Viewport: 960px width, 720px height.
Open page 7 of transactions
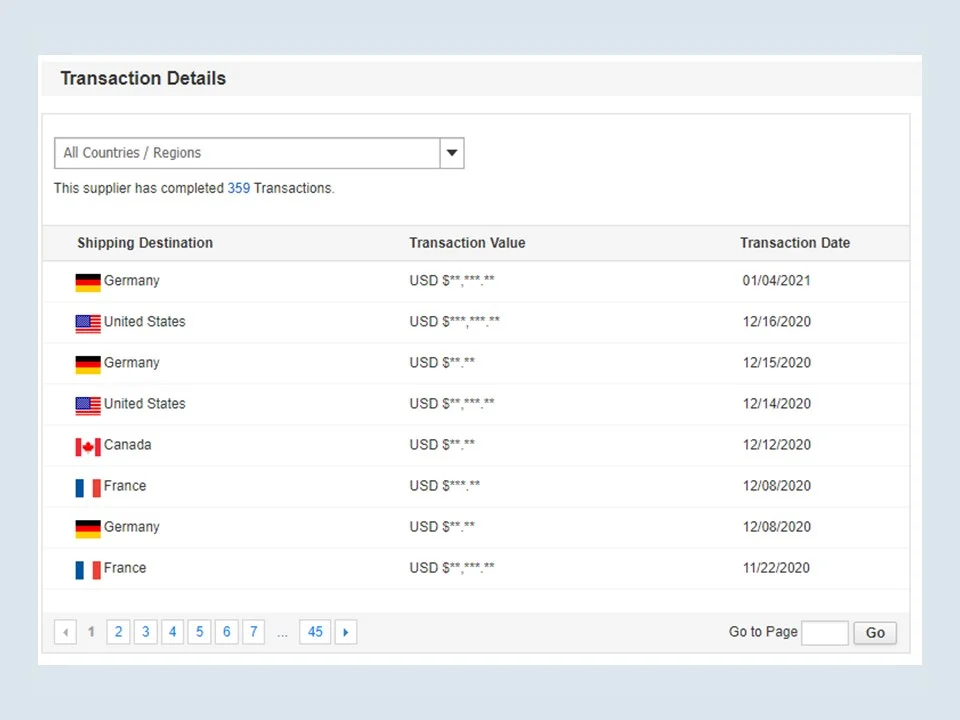254,632
